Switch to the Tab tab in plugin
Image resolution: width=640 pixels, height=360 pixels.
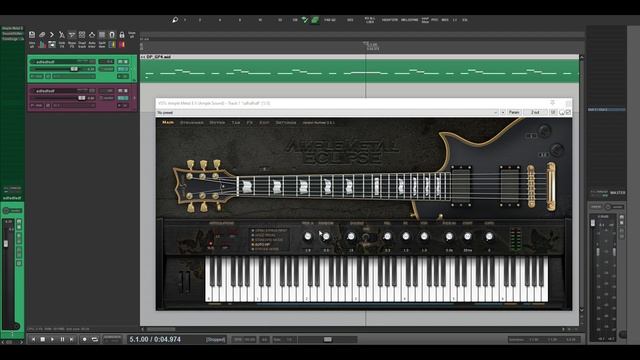tap(236, 122)
